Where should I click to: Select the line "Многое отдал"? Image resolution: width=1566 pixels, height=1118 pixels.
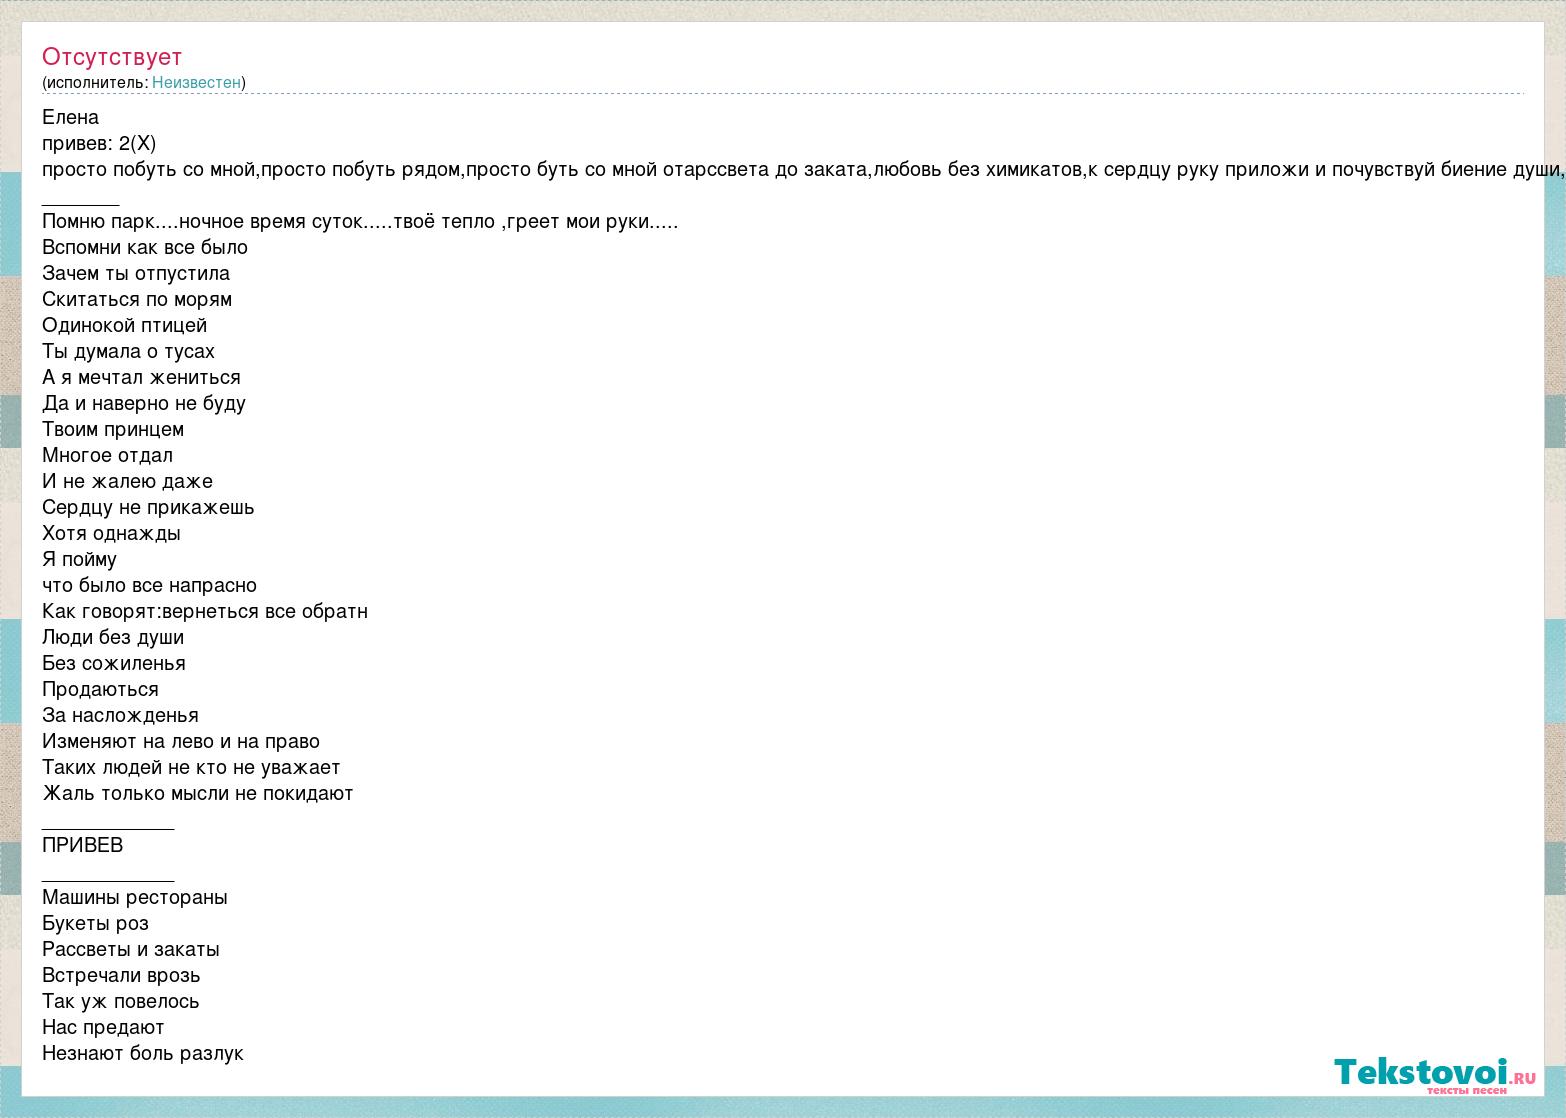[x=107, y=455]
